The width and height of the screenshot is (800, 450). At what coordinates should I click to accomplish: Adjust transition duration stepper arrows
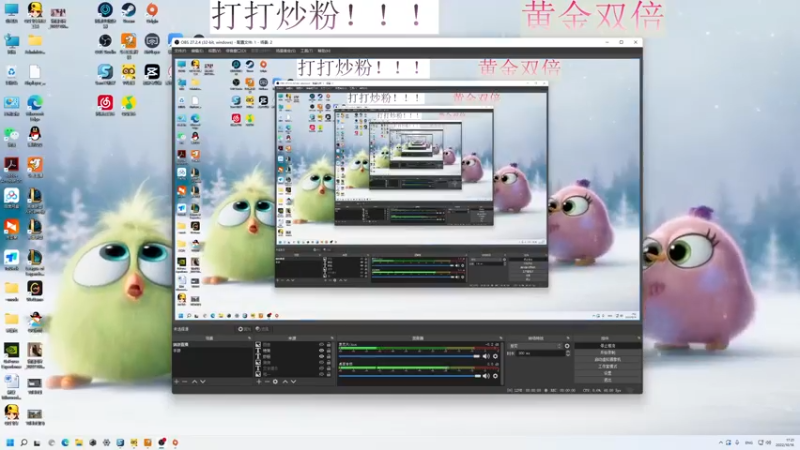(568, 353)
